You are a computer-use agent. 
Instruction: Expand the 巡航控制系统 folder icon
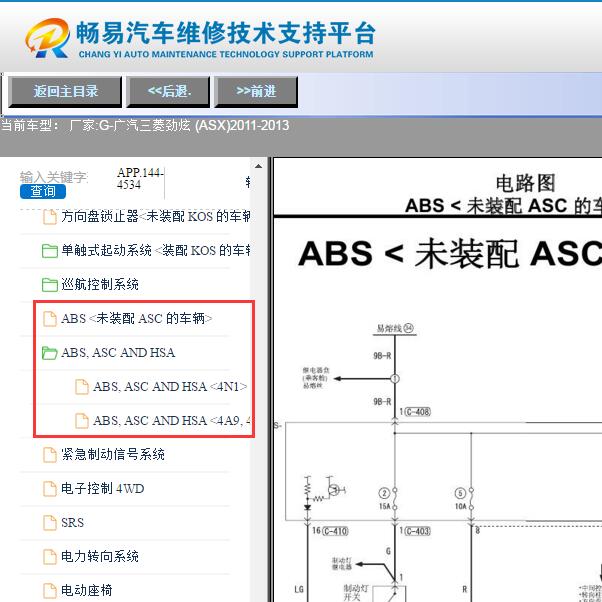coord(50,284)
